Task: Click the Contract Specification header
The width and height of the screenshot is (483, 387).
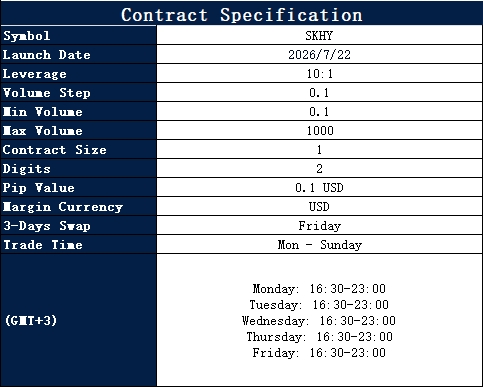Action: (x=241, y=13)
